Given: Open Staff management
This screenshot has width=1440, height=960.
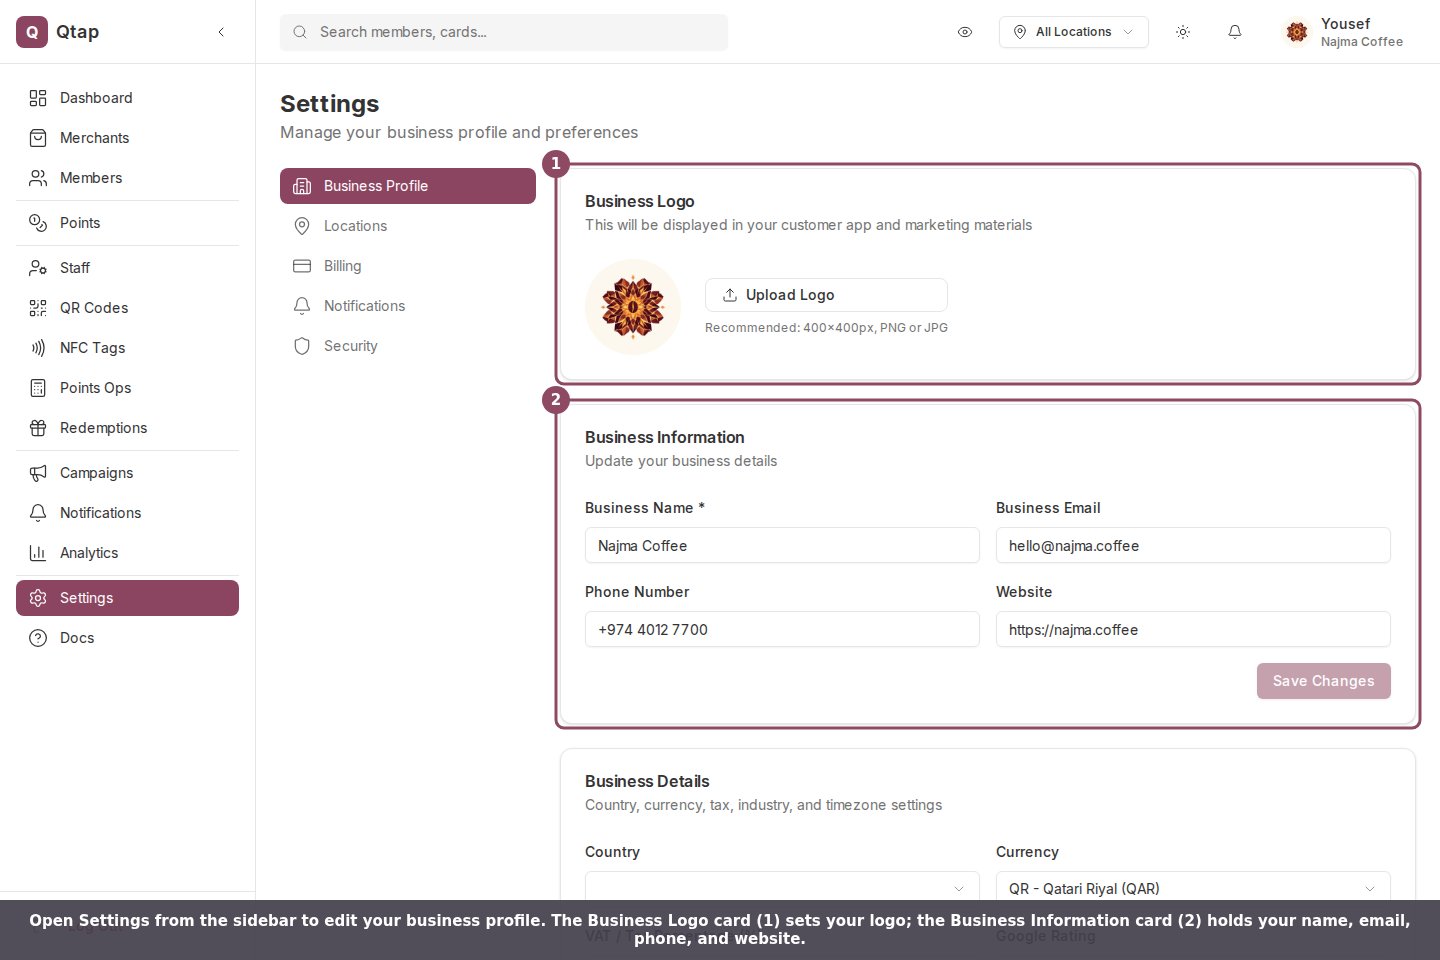Looking at the screenshot, I should point(127,268).
